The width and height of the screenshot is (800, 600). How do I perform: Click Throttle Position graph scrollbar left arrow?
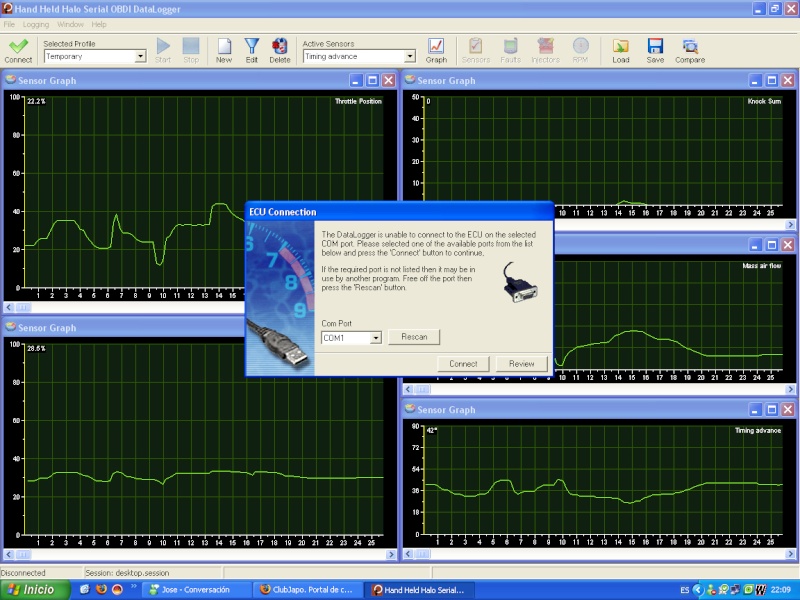tap(9, 307)
